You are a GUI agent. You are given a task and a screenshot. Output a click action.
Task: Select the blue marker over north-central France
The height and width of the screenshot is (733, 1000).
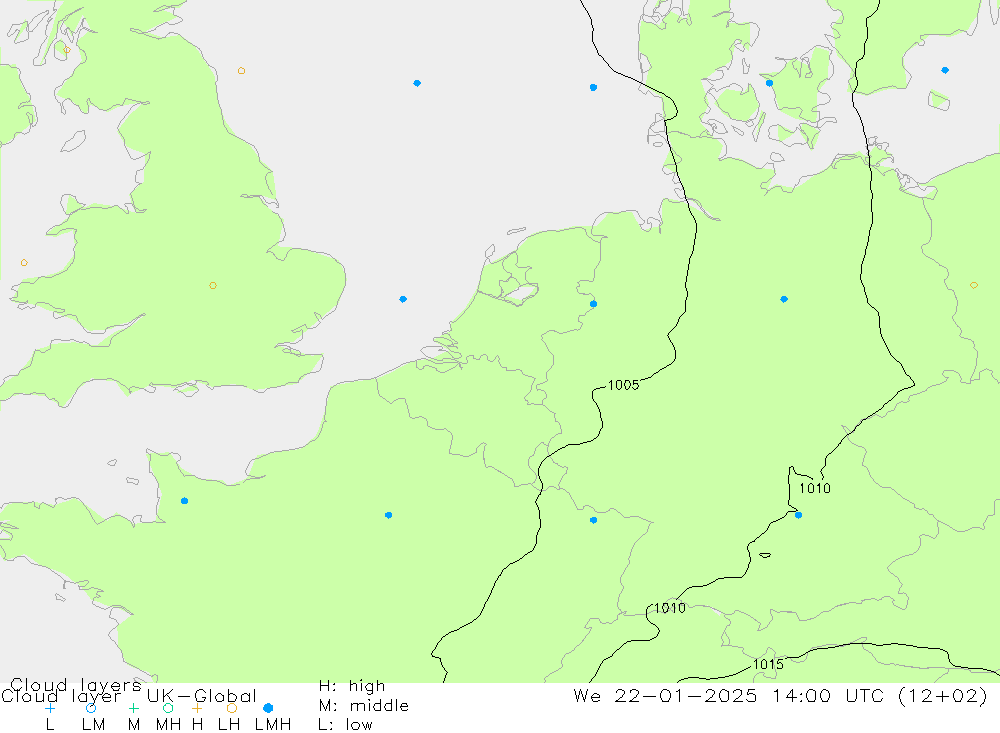[388, 515]
